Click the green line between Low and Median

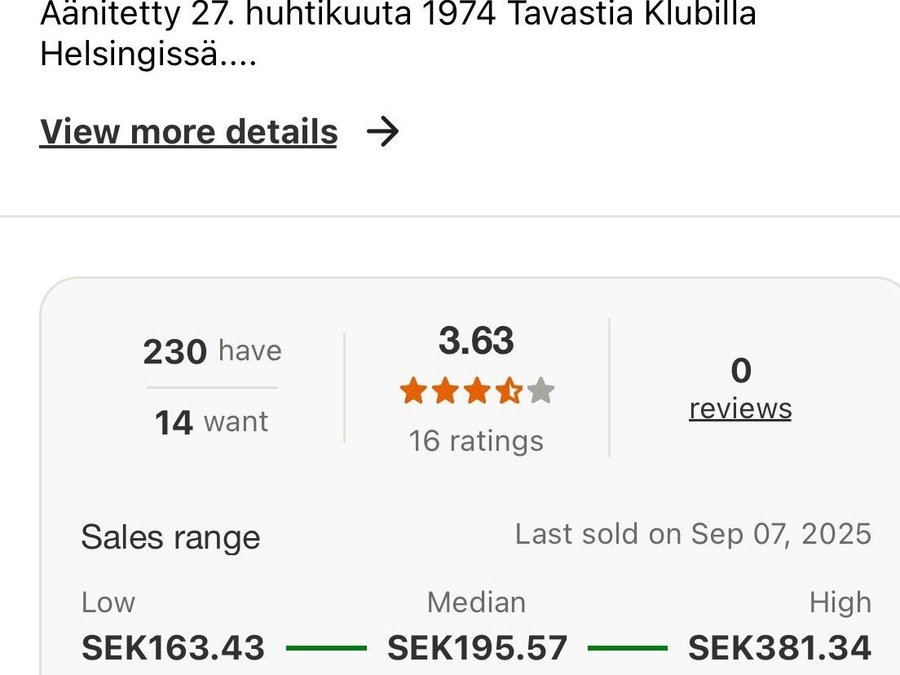[x=326, y=648]
